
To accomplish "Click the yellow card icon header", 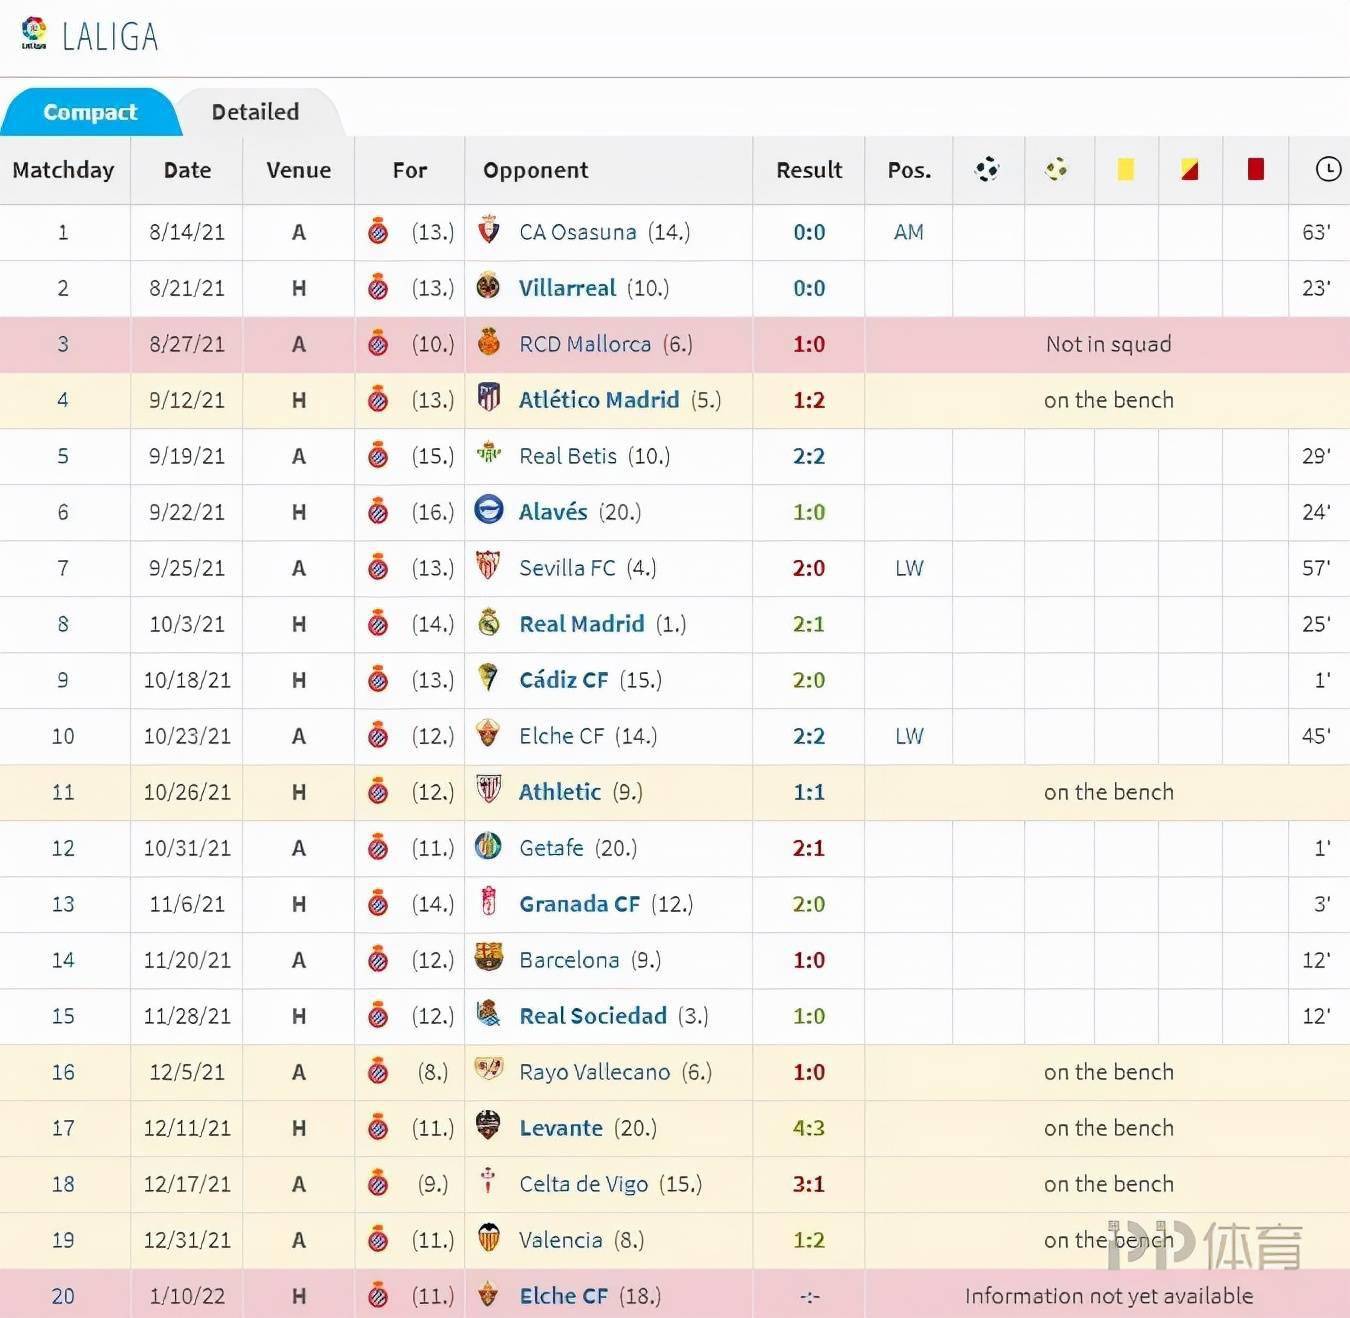I will click(x=1125, y=169).
